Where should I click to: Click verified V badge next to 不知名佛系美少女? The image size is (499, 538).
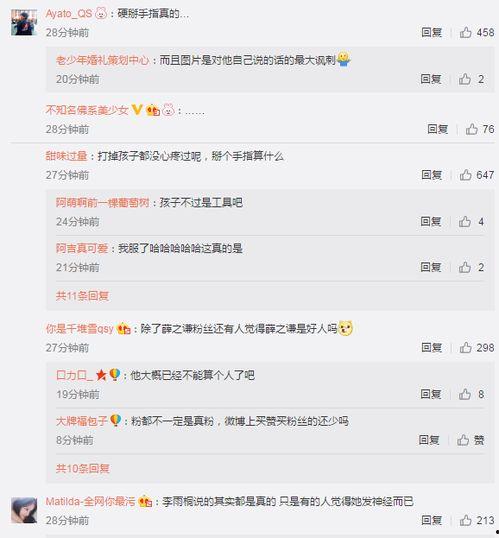[137, 110]
